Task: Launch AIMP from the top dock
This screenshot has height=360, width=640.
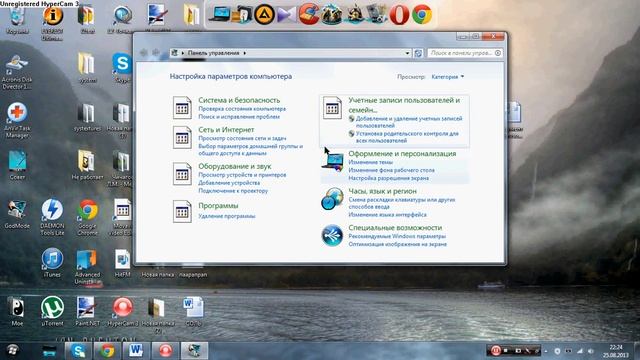Action: click(x=264, y=15)
